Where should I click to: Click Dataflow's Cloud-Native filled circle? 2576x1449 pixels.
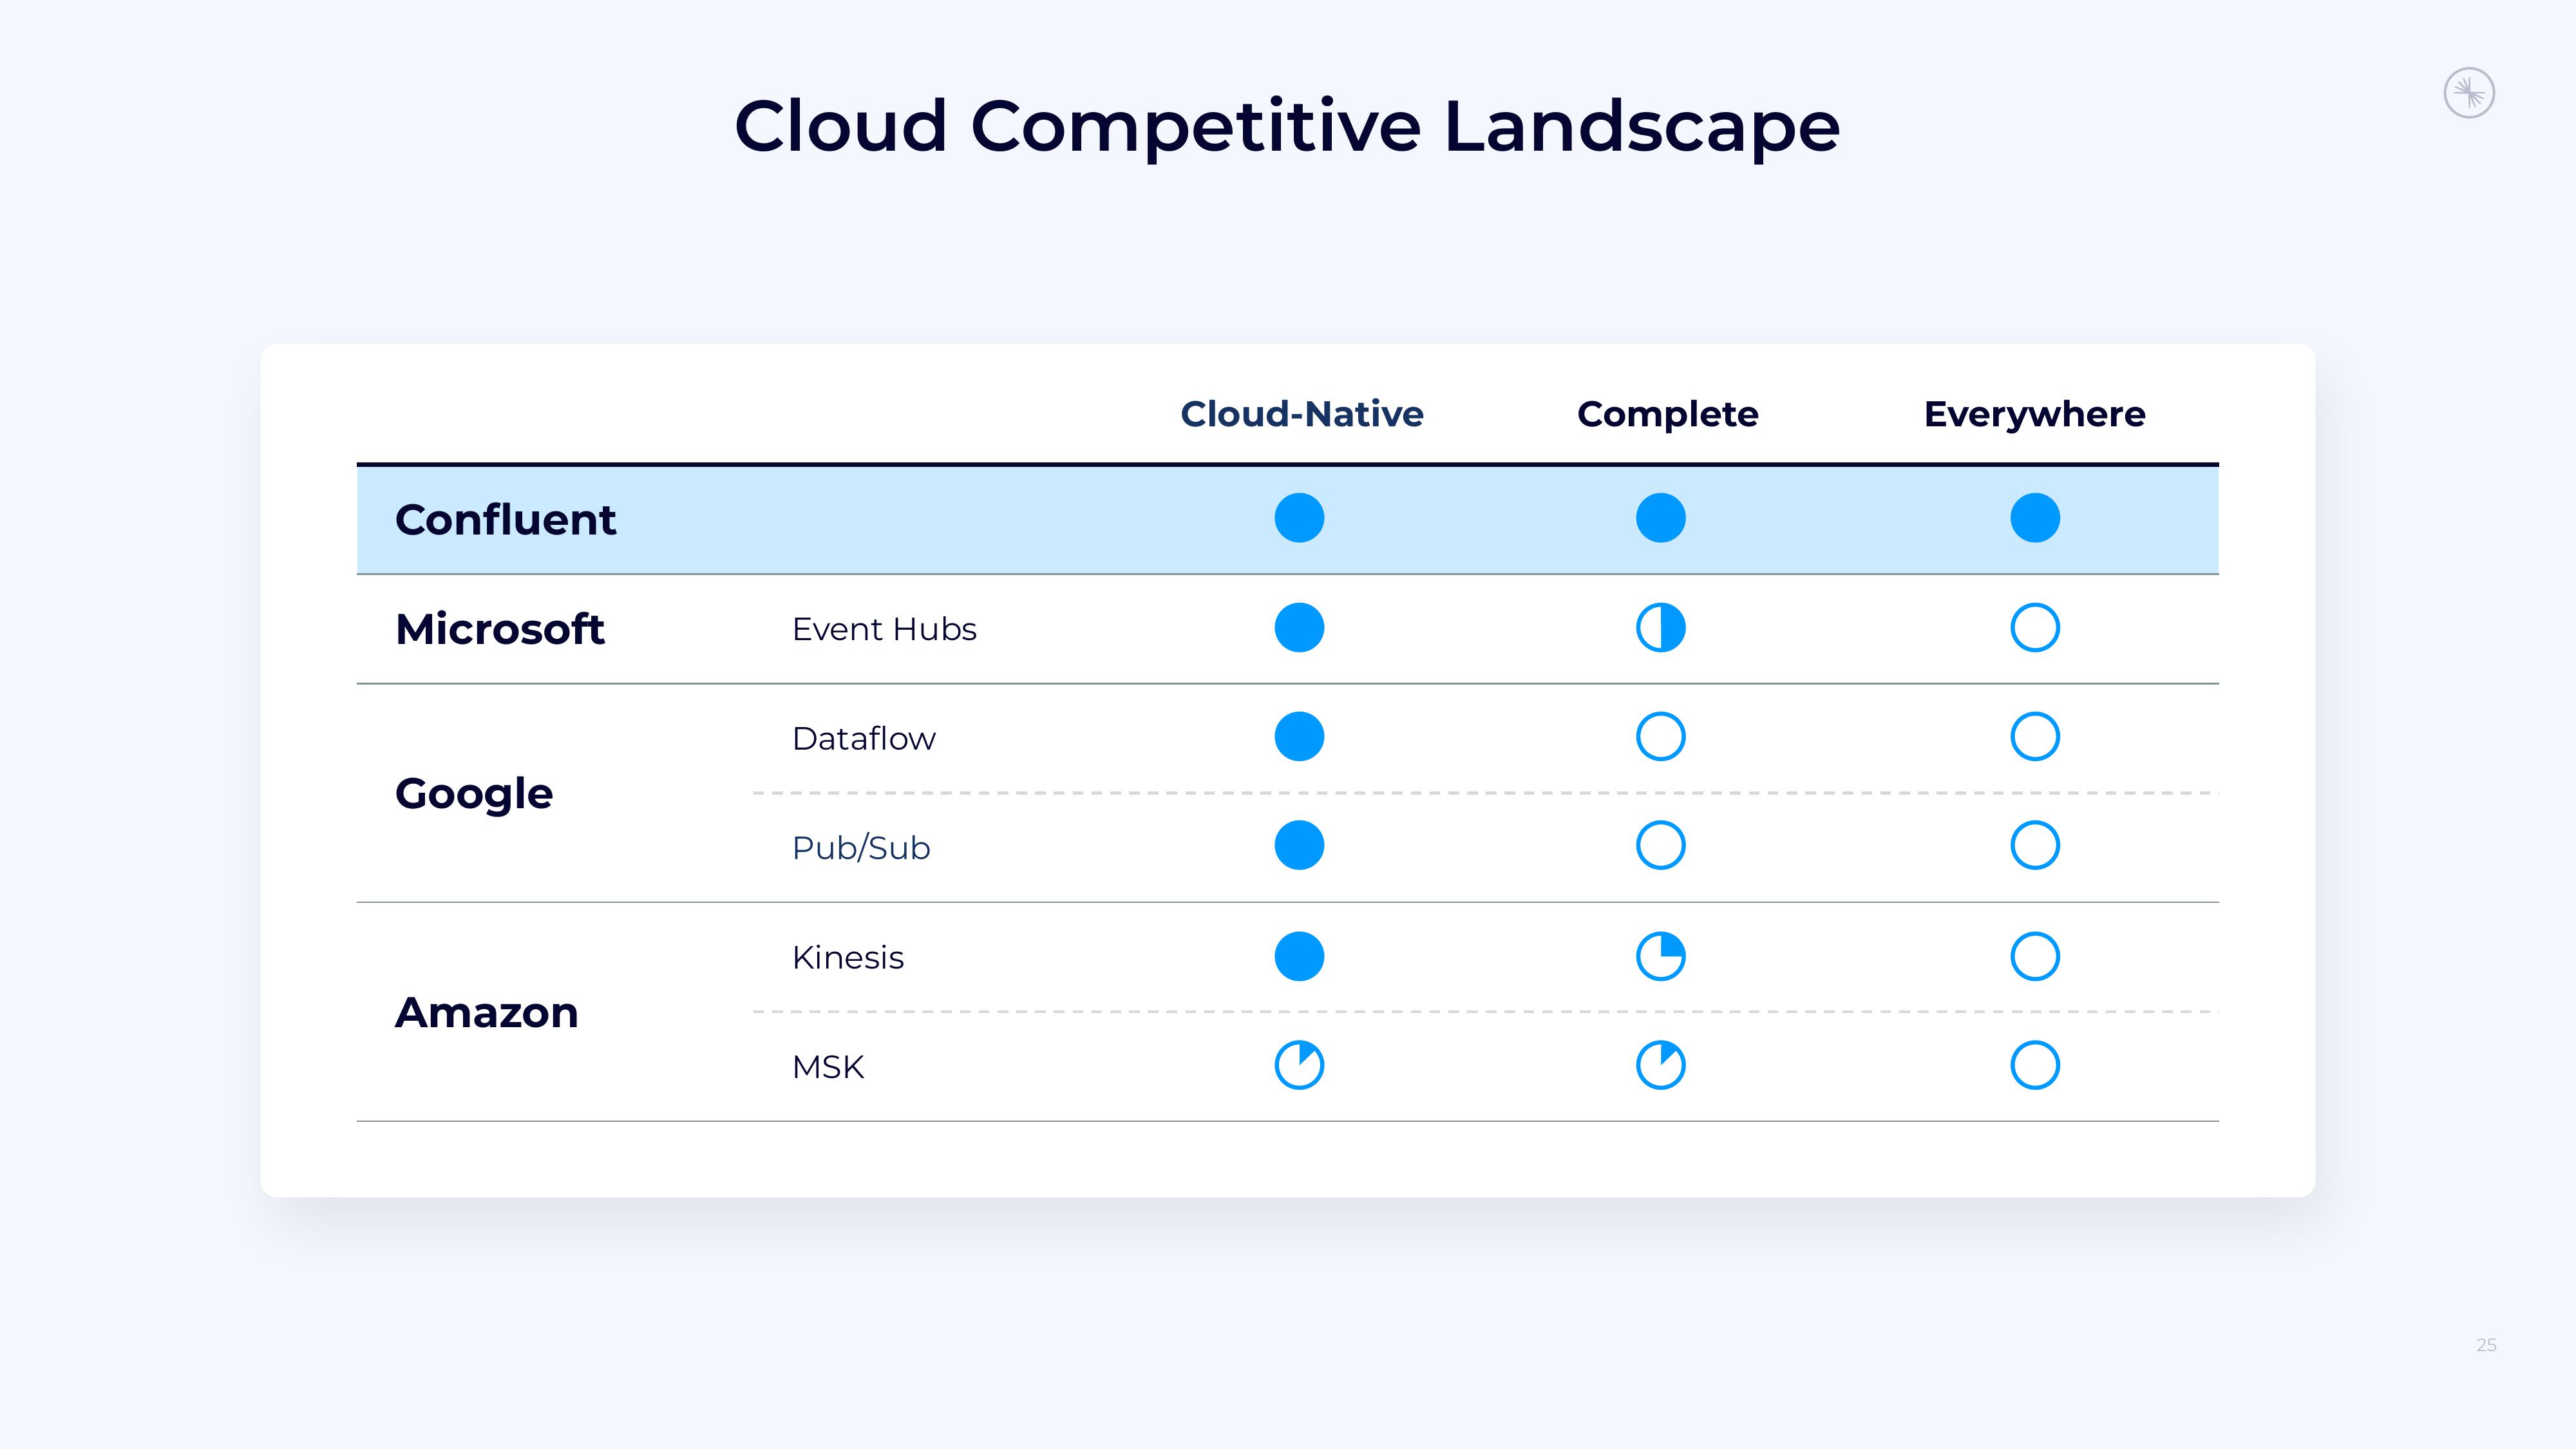[x=1299, y=737]
